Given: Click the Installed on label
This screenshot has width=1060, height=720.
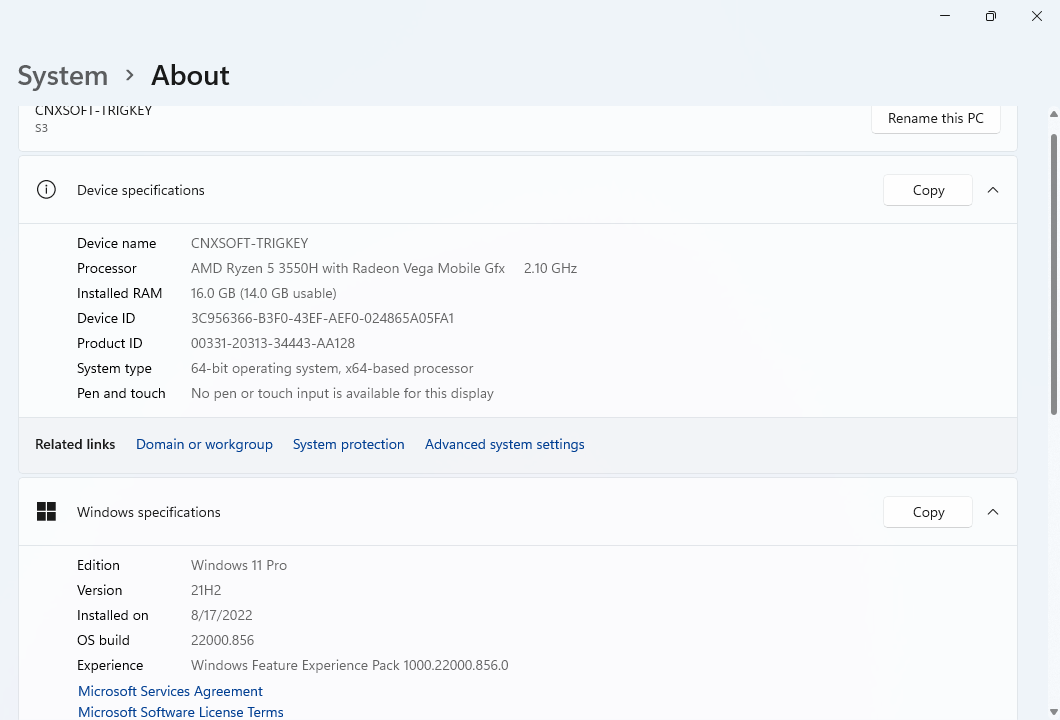Looking at the screenshot, I should pos(112,615).
